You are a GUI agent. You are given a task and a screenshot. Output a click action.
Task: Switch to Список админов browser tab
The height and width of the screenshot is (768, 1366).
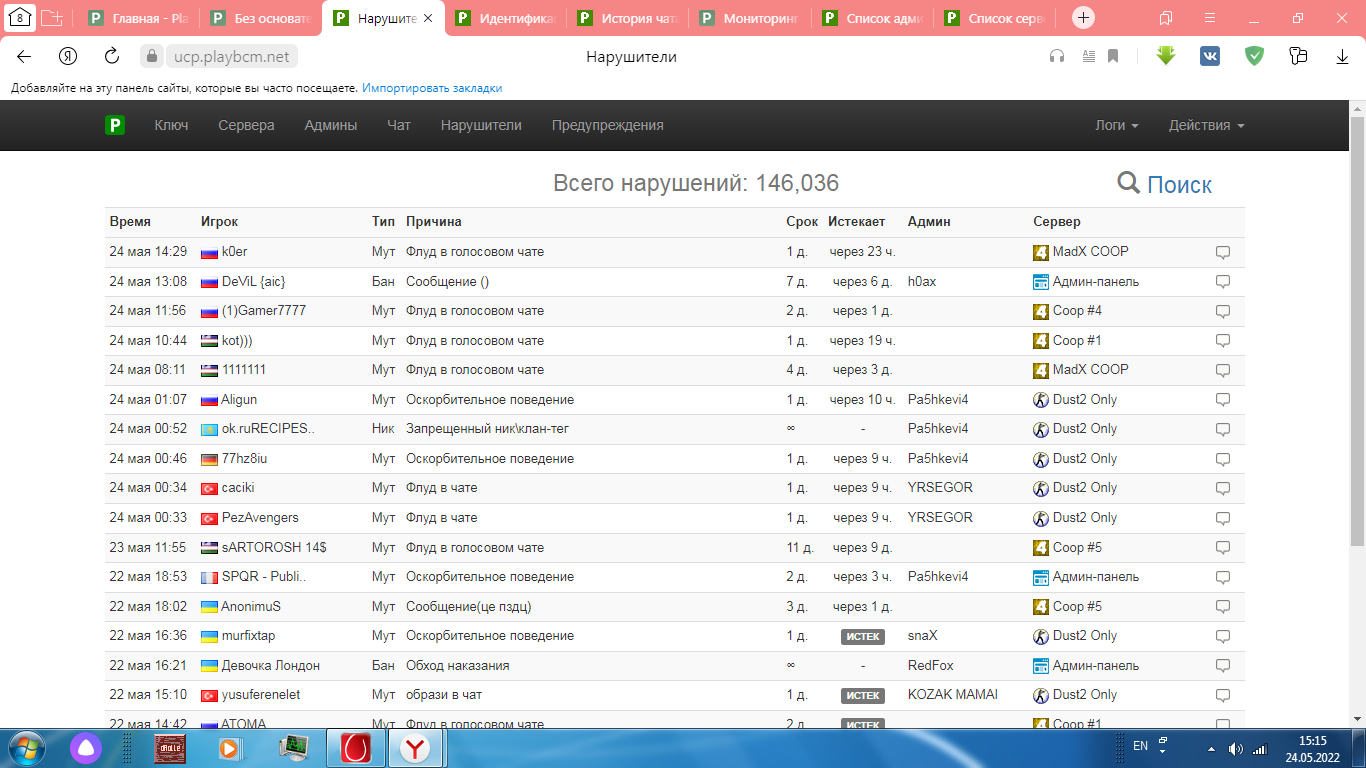(x=873, y=18)
